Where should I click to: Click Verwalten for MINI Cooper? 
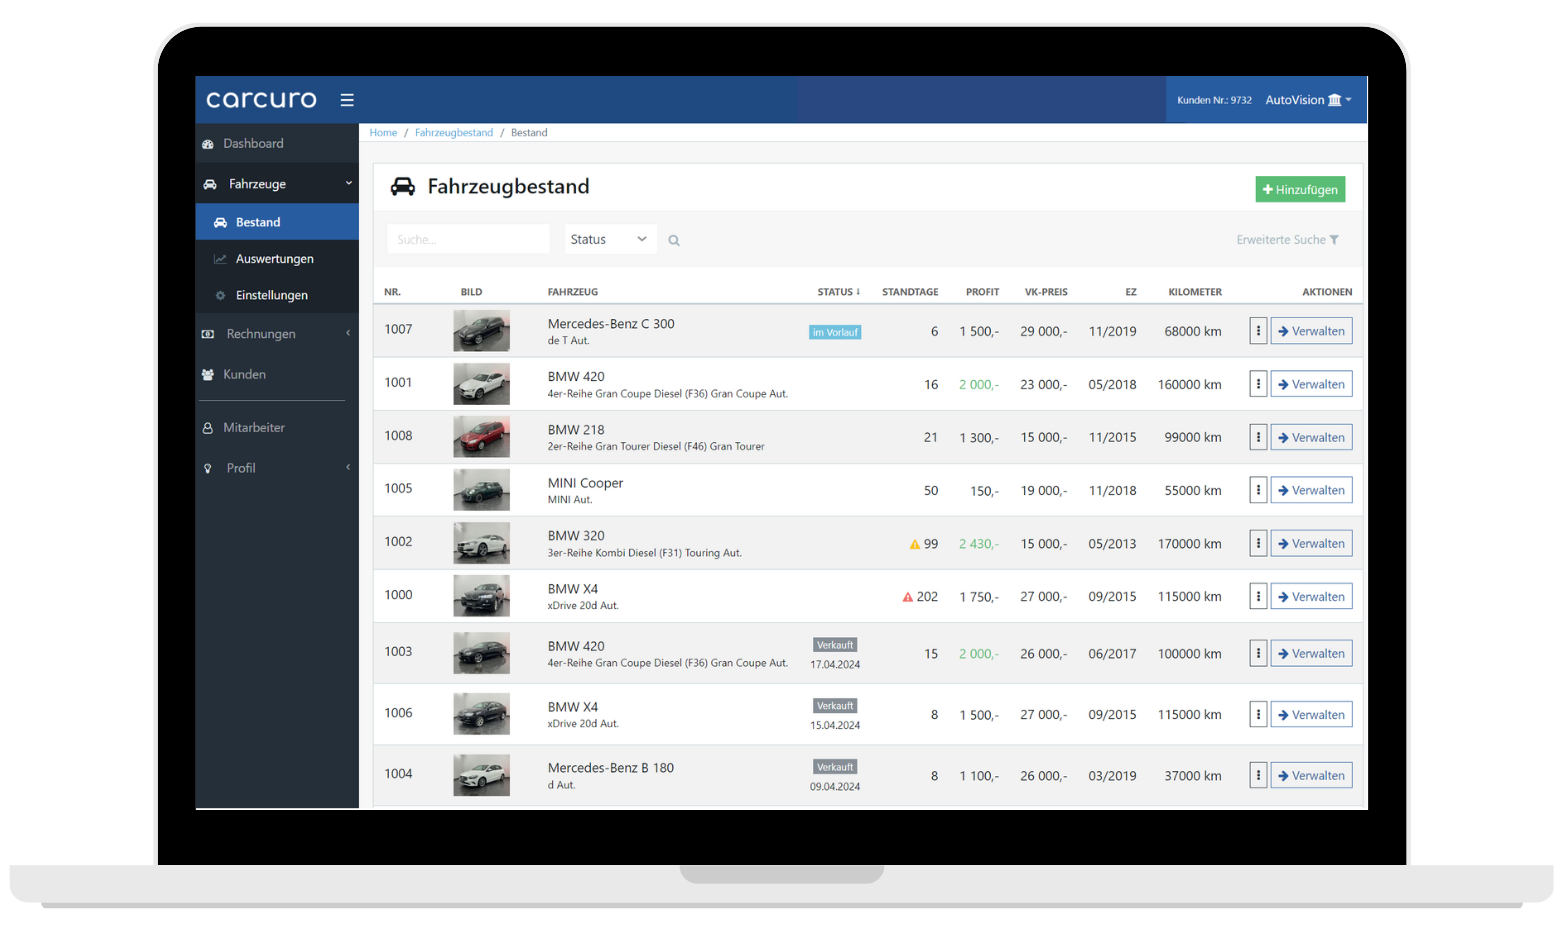[x=1311, y=490]
